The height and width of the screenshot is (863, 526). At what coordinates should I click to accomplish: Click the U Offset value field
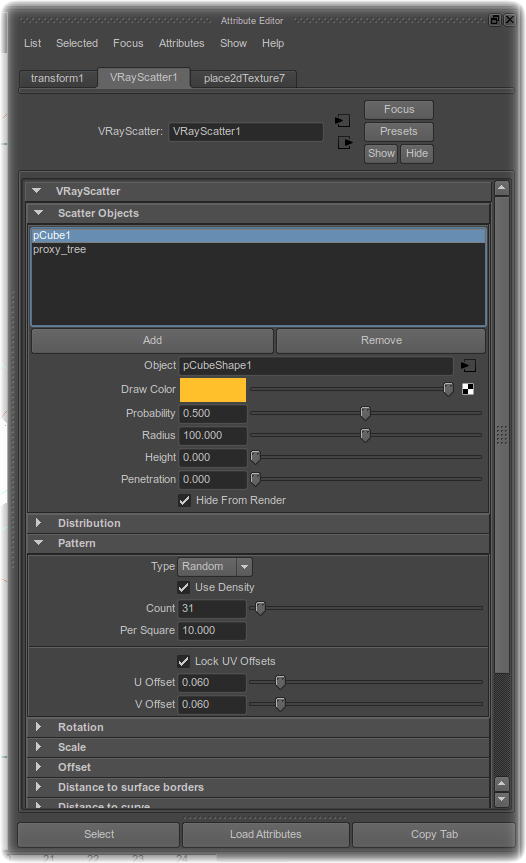click(x=212, y=682)
